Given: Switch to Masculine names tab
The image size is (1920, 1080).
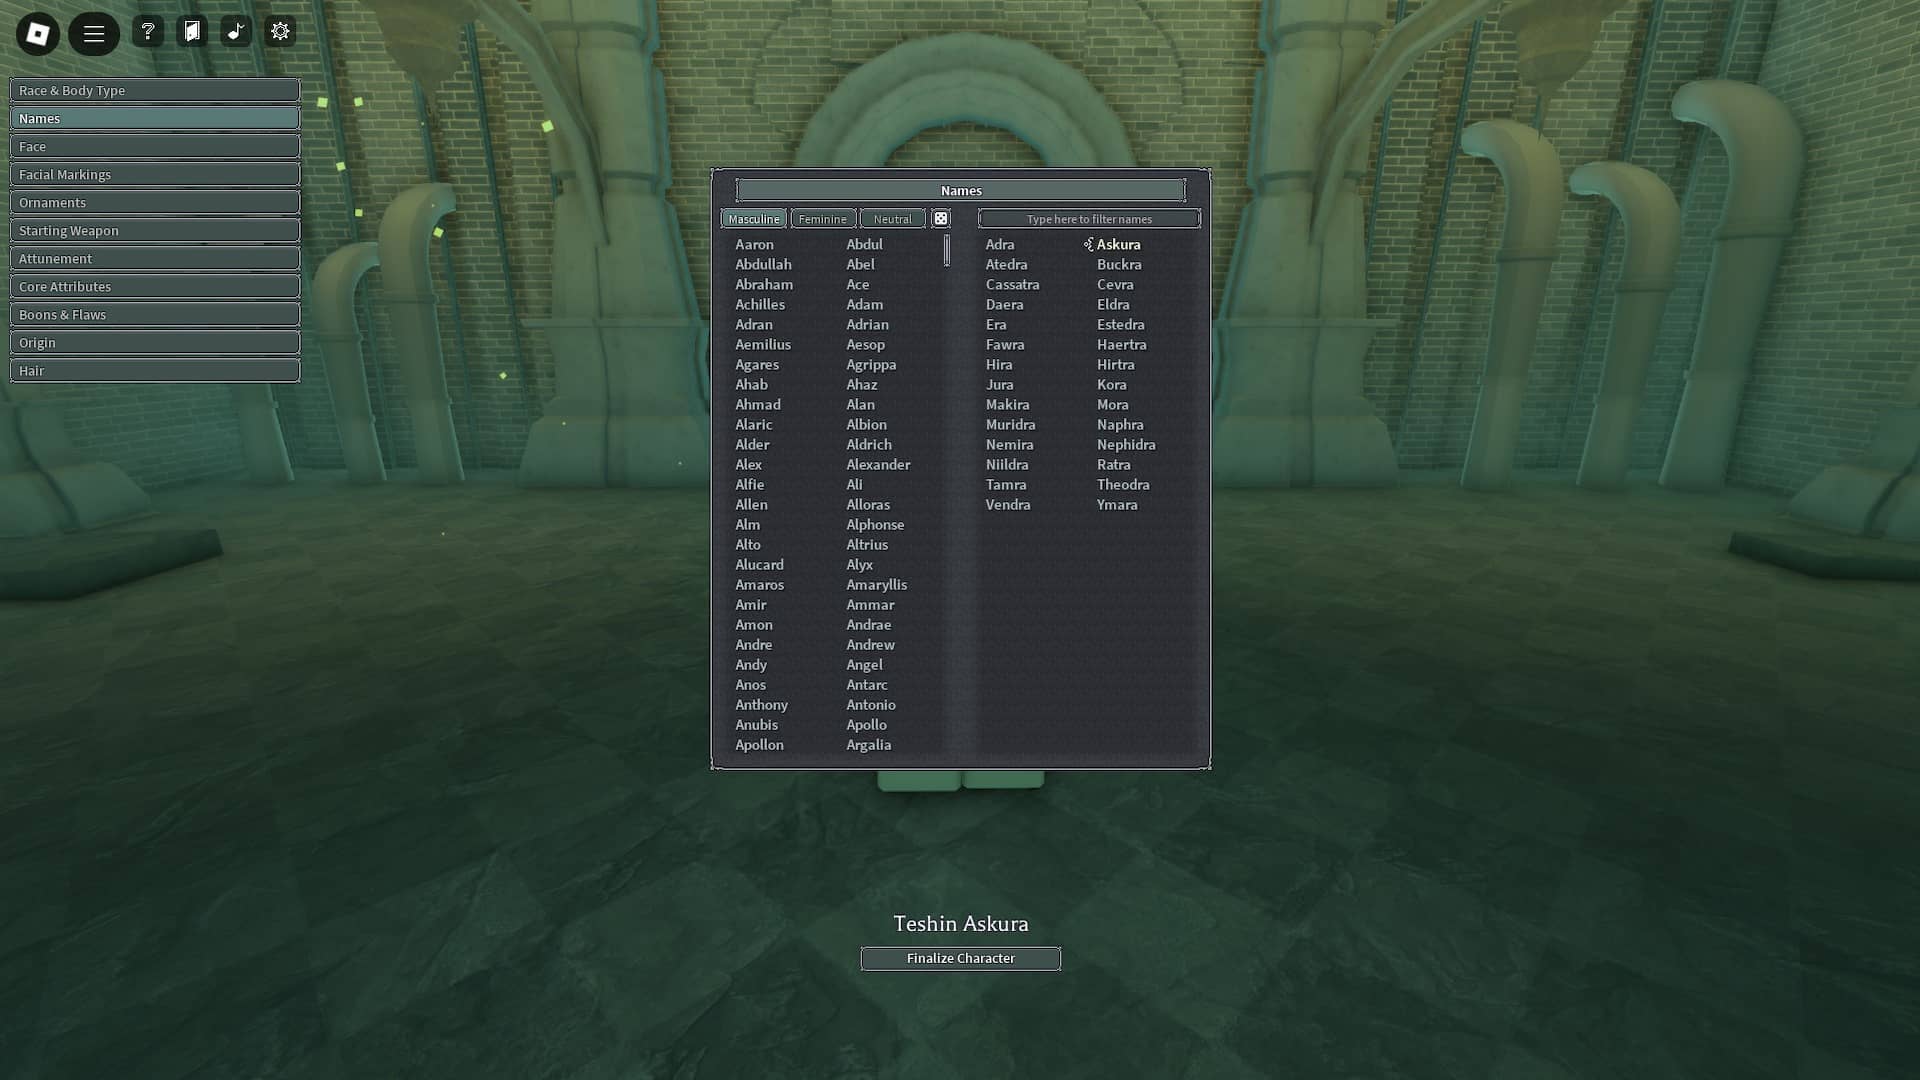Looking at the screenshot, I should [753, 219].
